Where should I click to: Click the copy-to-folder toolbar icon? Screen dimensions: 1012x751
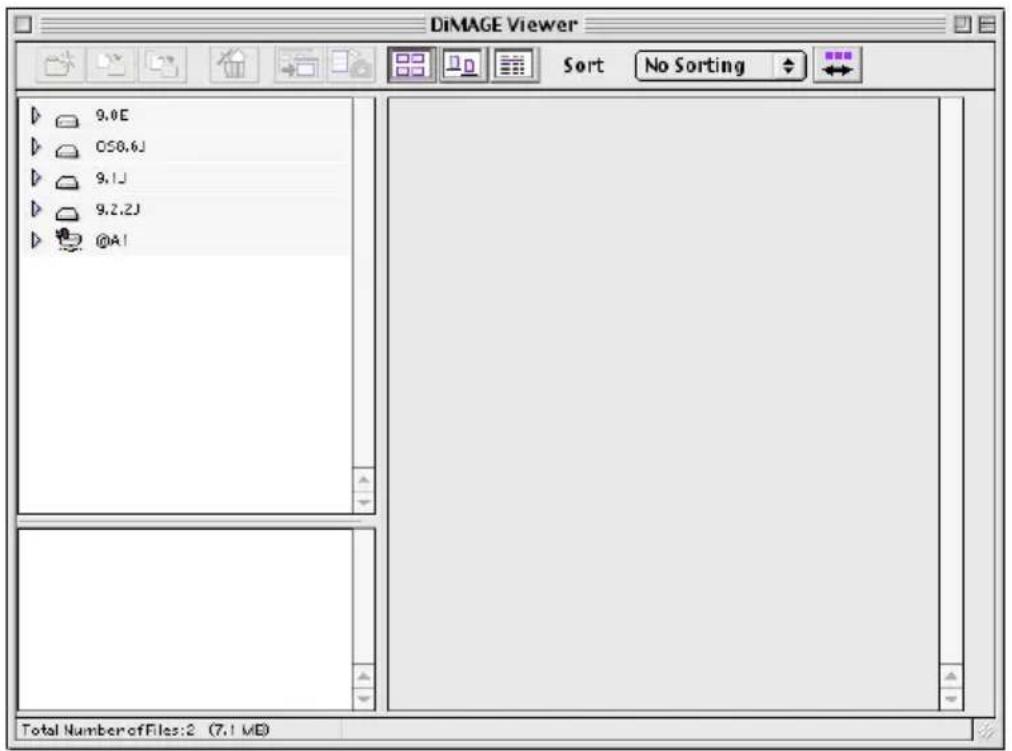[163, 65]
